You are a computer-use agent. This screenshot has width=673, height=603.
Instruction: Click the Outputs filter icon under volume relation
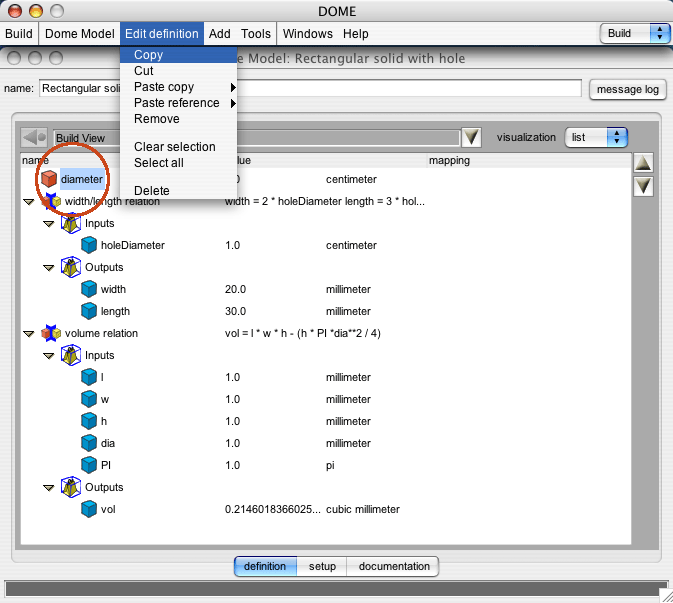(71, 487)
